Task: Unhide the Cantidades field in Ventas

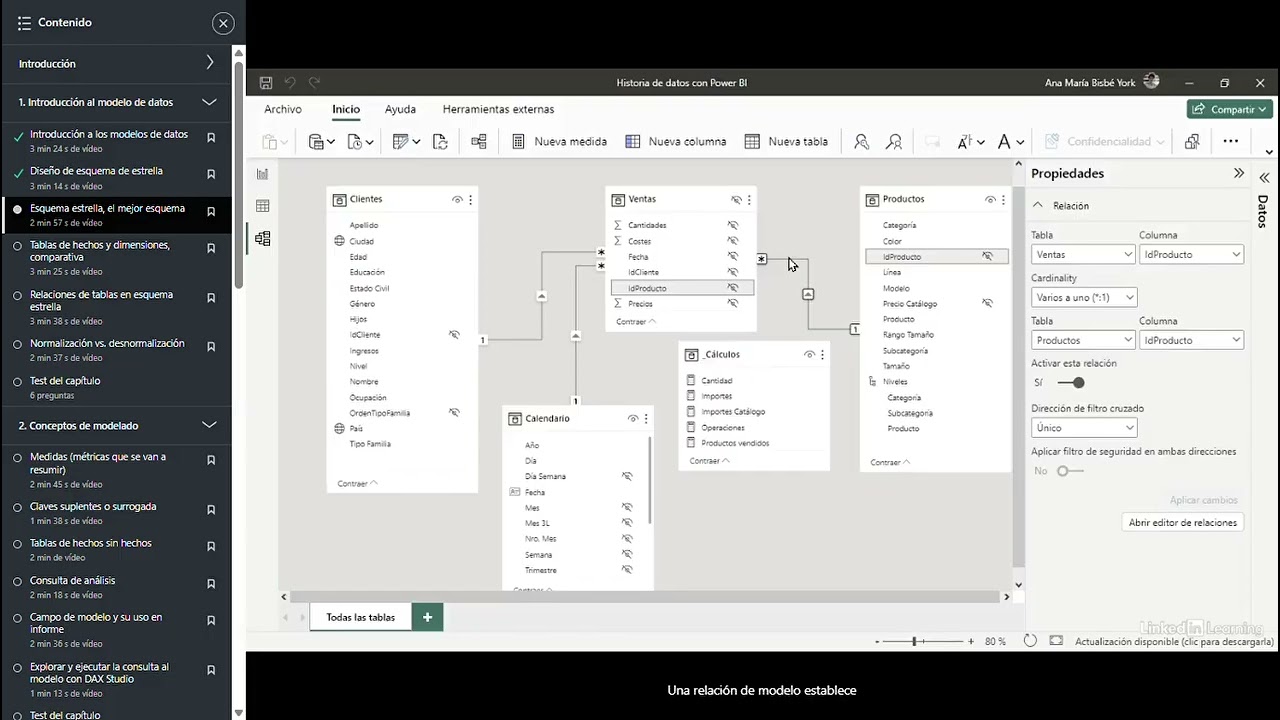Action: click(x=733, y=225)
